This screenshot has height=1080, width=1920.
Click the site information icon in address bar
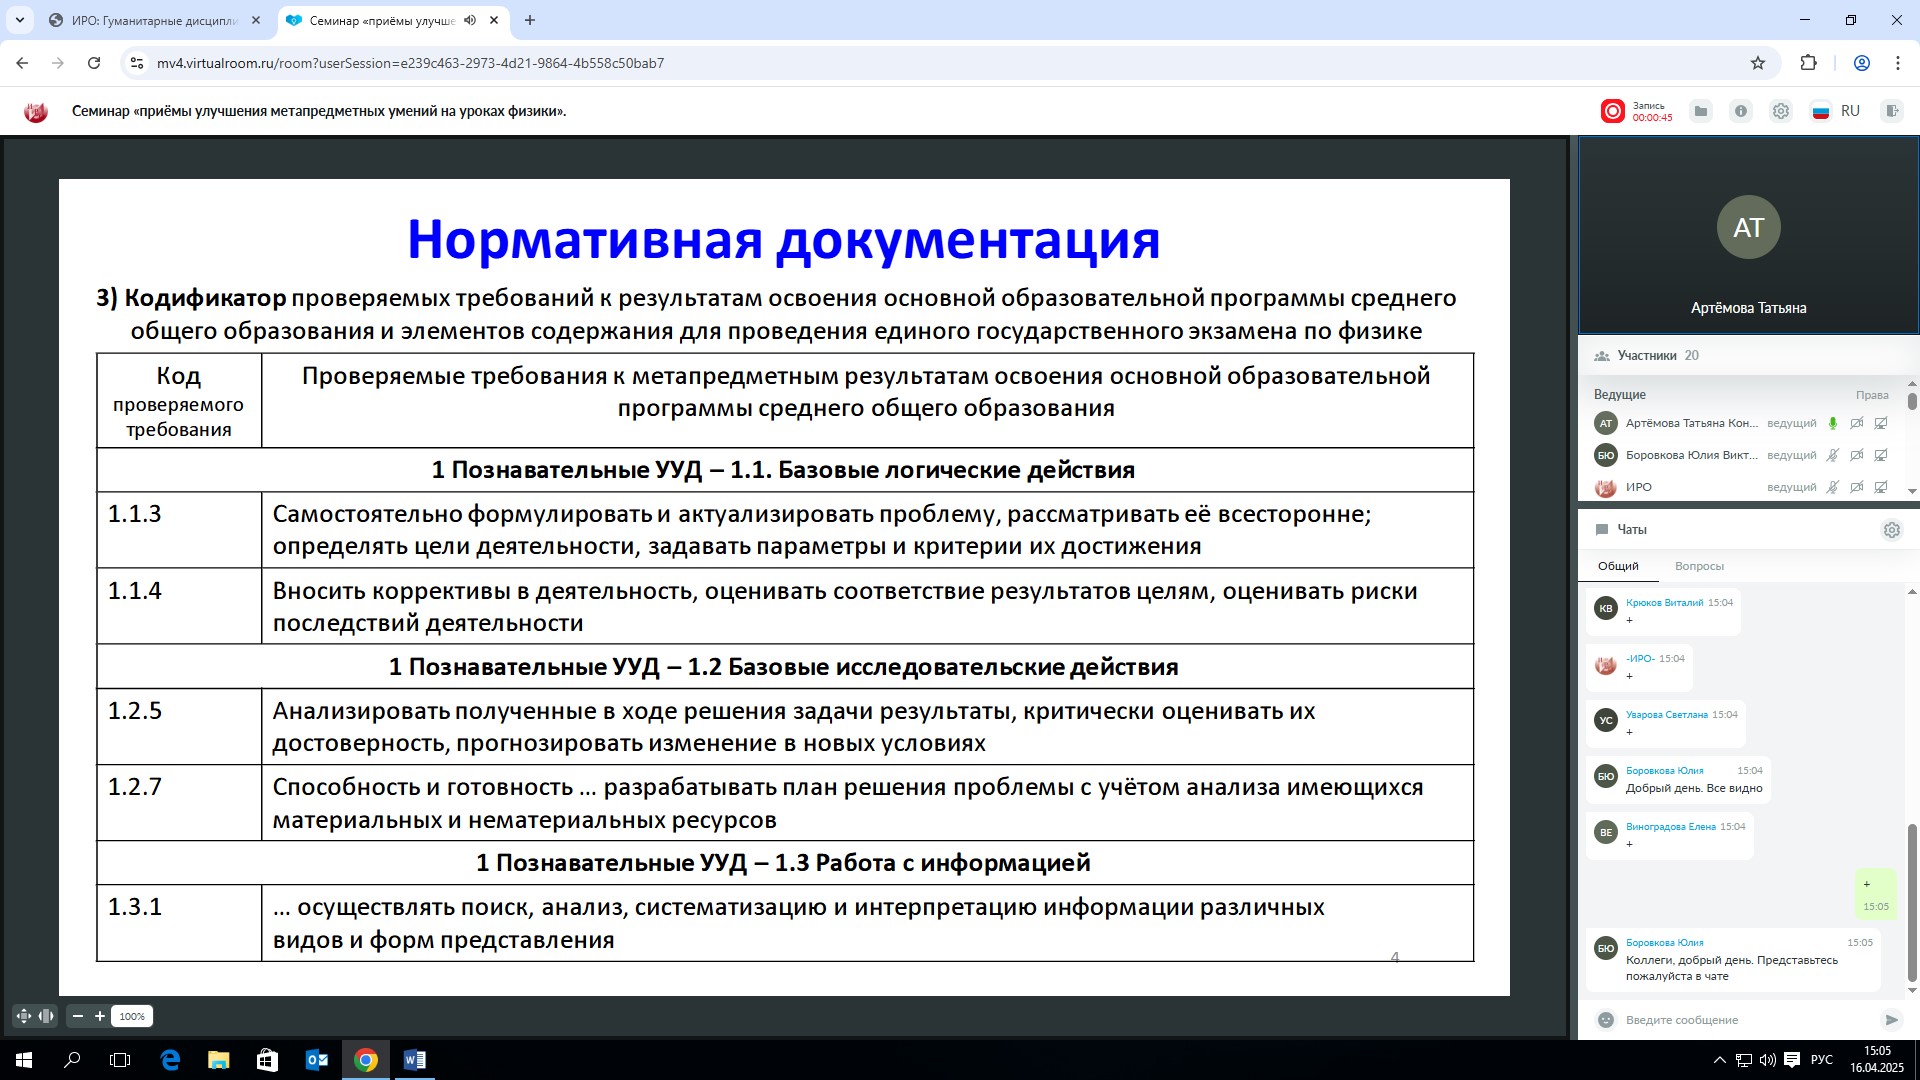point(138,63)
